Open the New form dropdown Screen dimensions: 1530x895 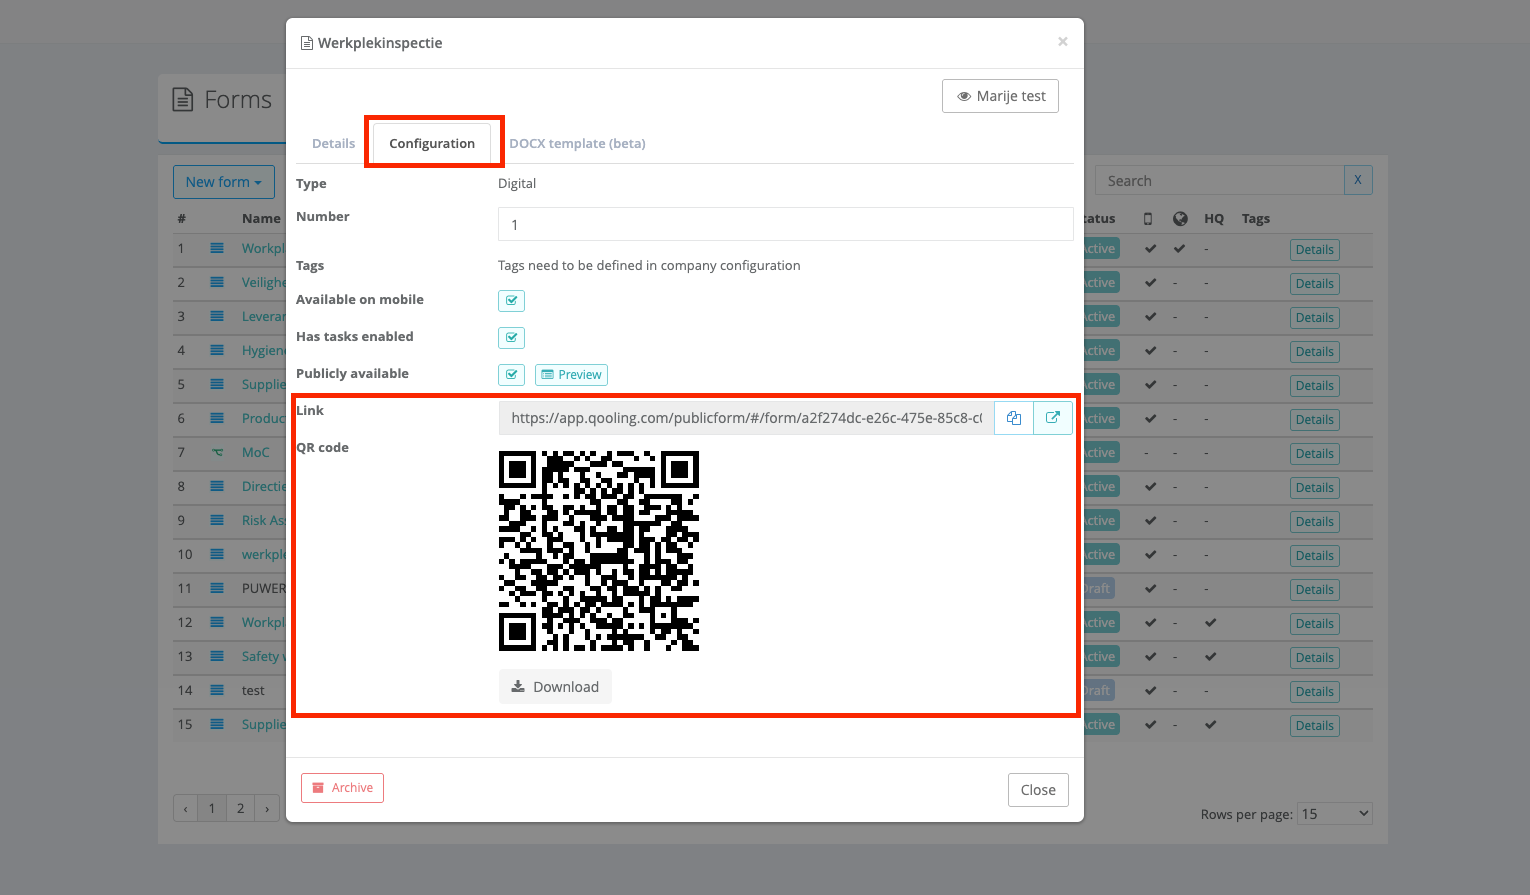click(x=224, y=182)
